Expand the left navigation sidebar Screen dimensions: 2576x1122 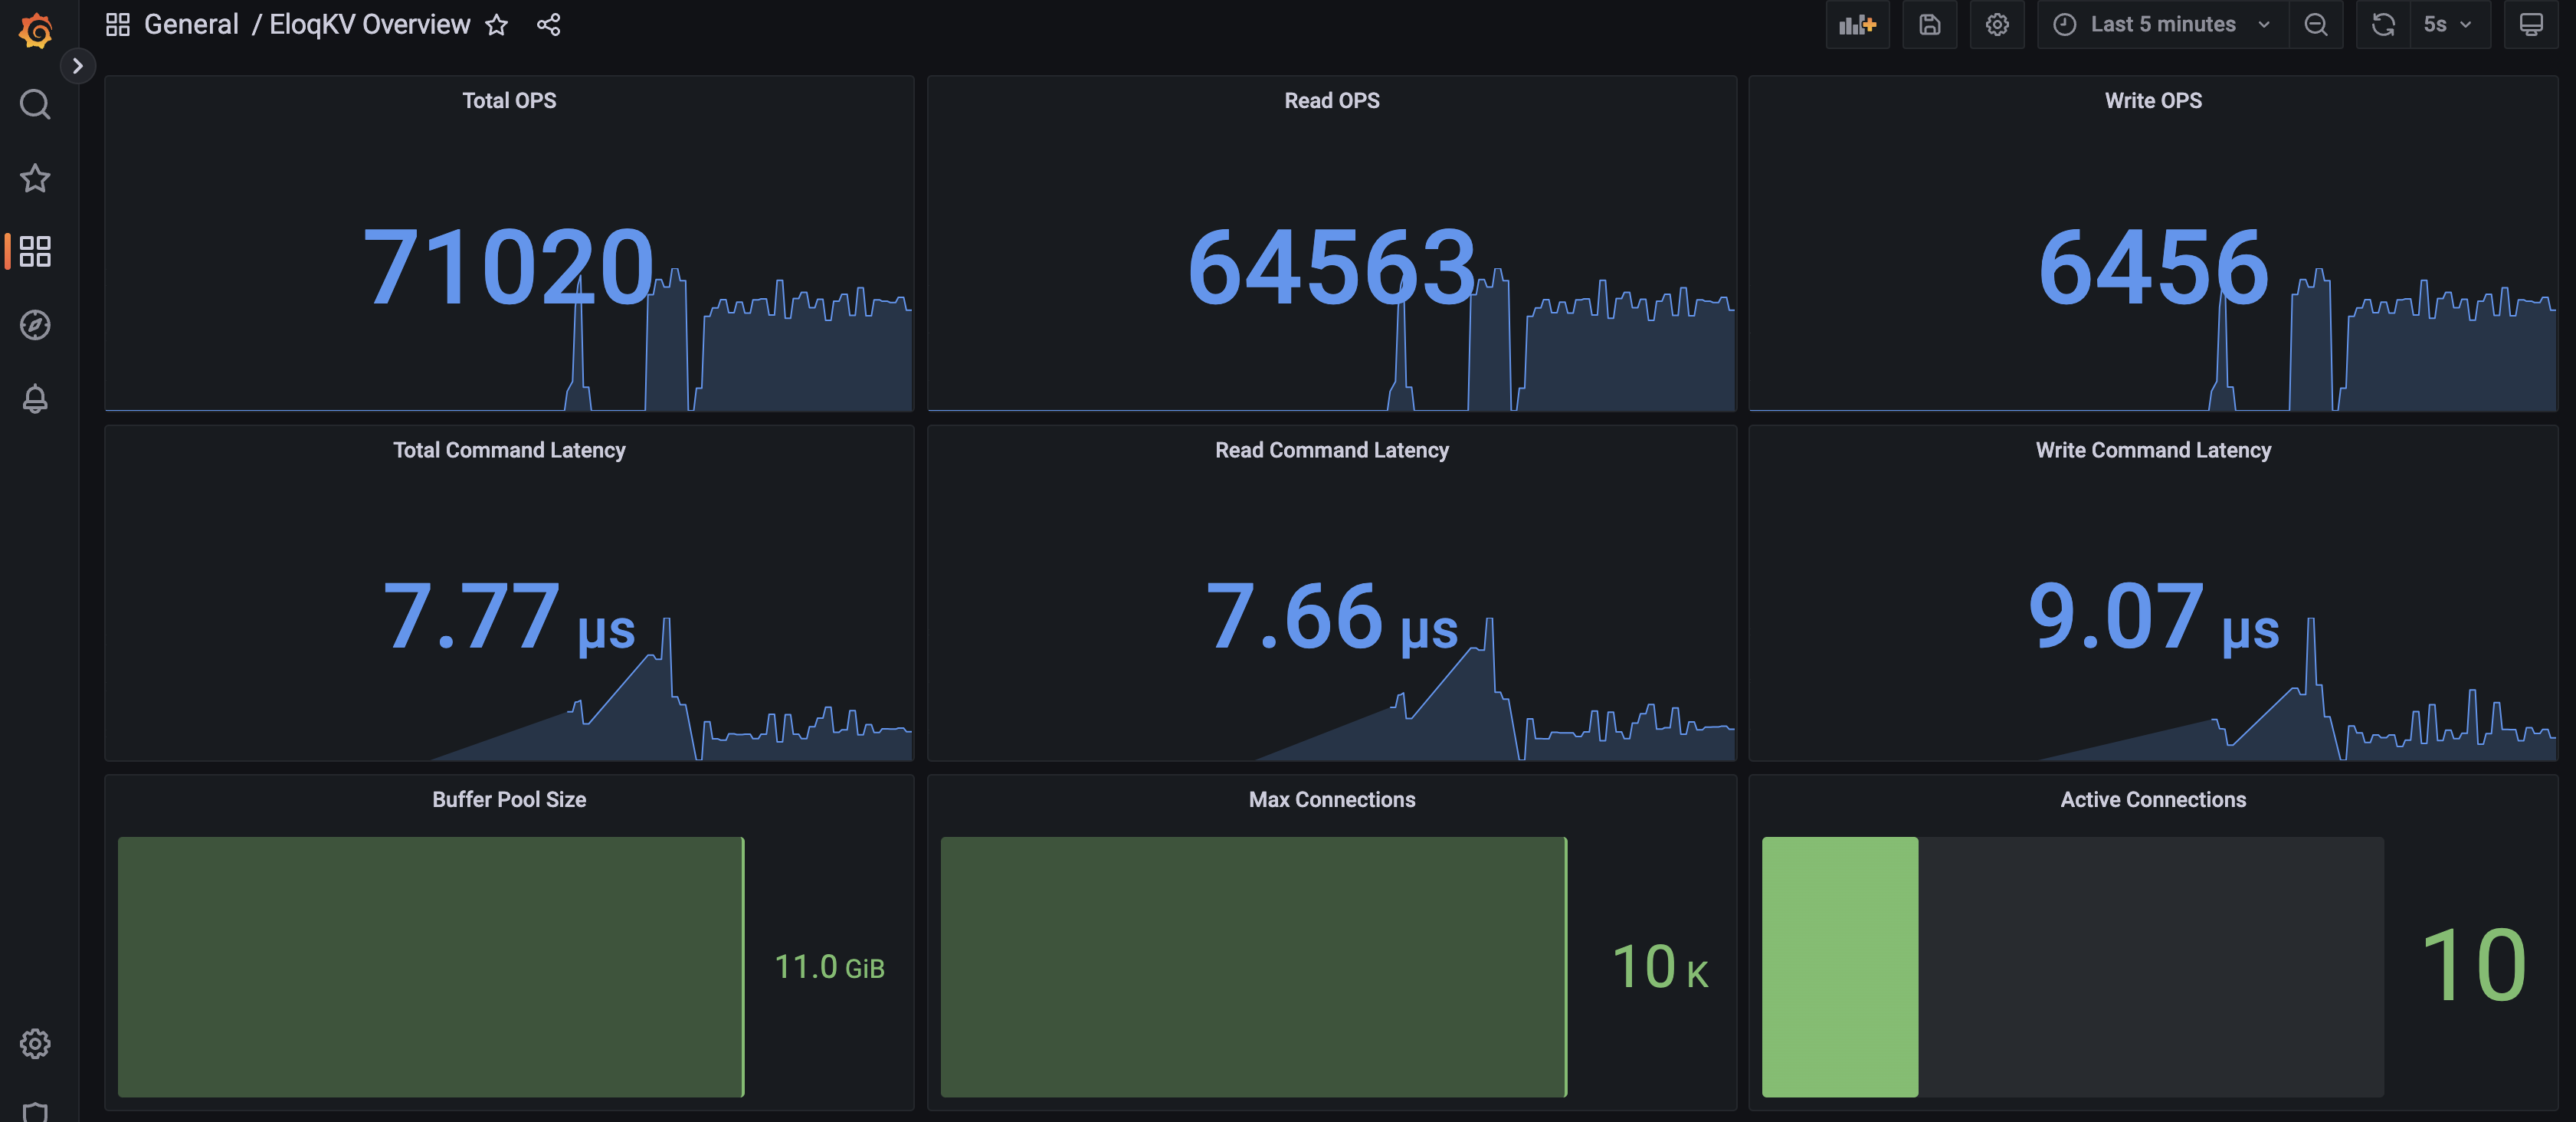78,66
